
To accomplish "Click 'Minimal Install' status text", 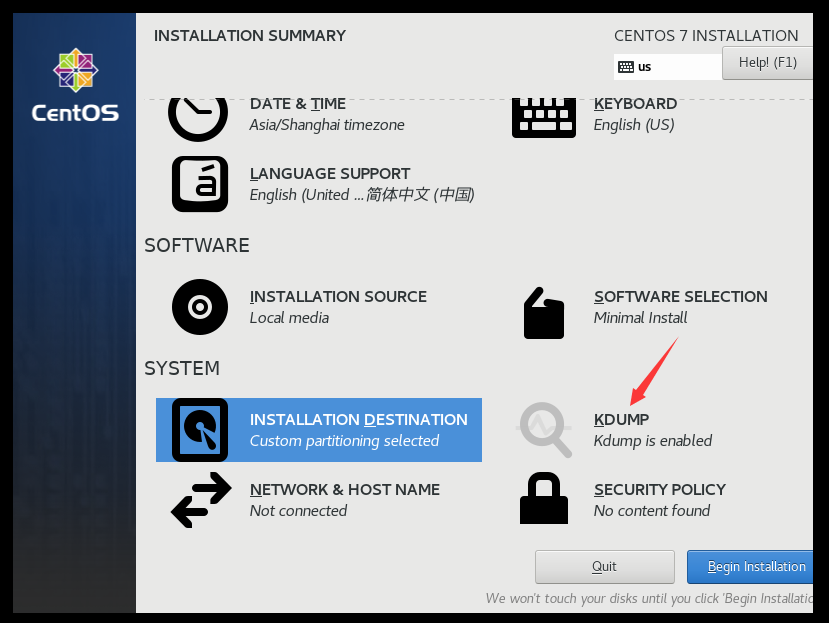I will (x=640, y=318).
